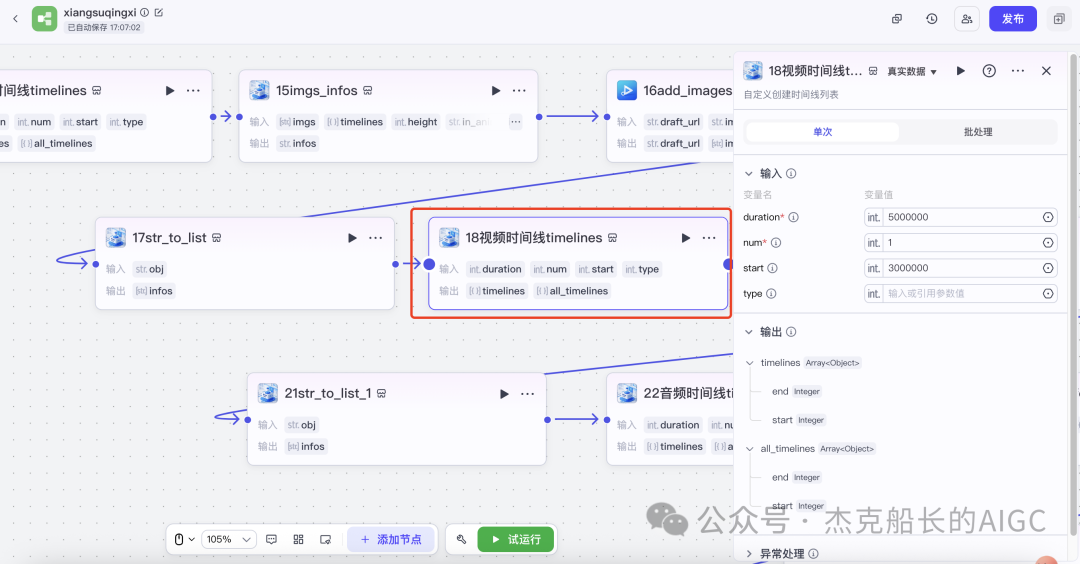Click the num value field
This screenshot has height=564, width=1080.
(x=962, y=242)
